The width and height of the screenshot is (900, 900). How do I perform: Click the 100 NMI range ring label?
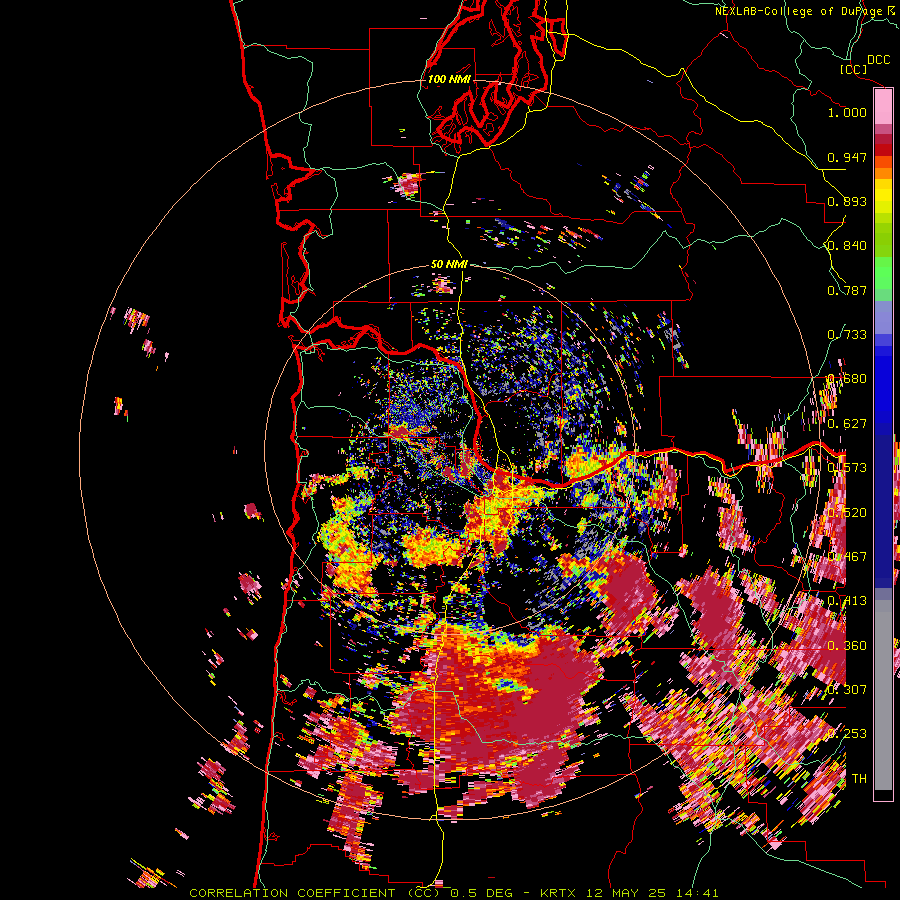click(x=449, y=79)
